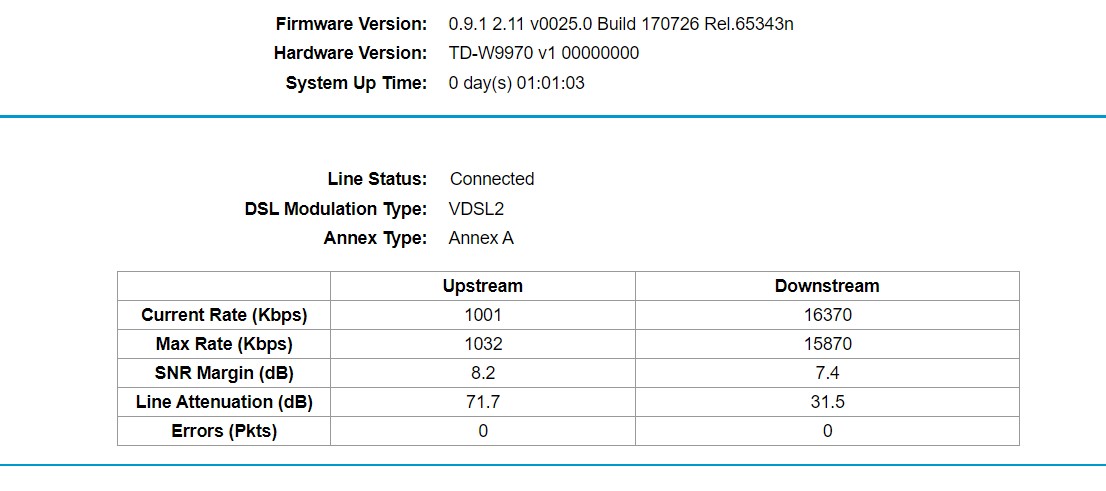Click the Annex A value
This screenshot has height=491, width=1106.
click(x=481, y=238)
